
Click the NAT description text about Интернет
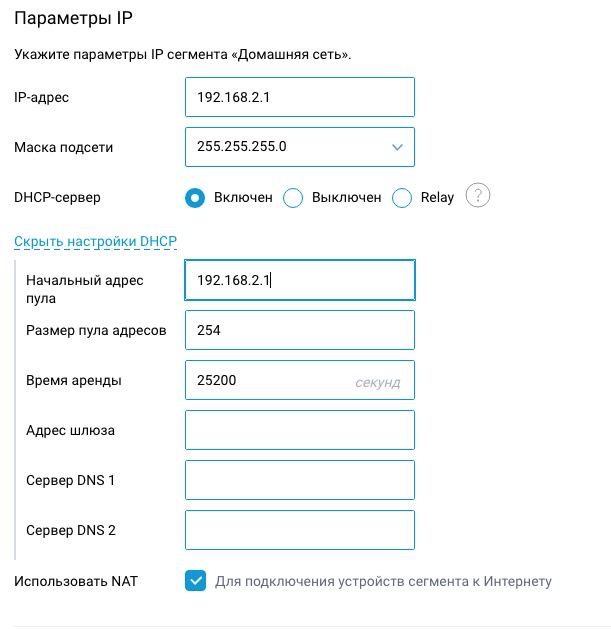point(383,581)
